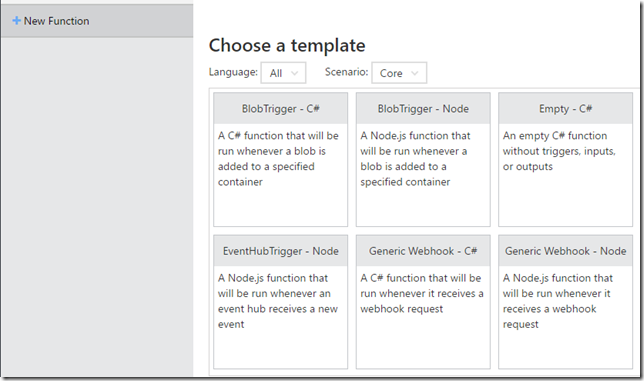Image resolution: width=644 pixels, height=381 pixels.
Task: Click description 'A C# function that will be run whenever it receives a webhook'
Action: point(422,293)
